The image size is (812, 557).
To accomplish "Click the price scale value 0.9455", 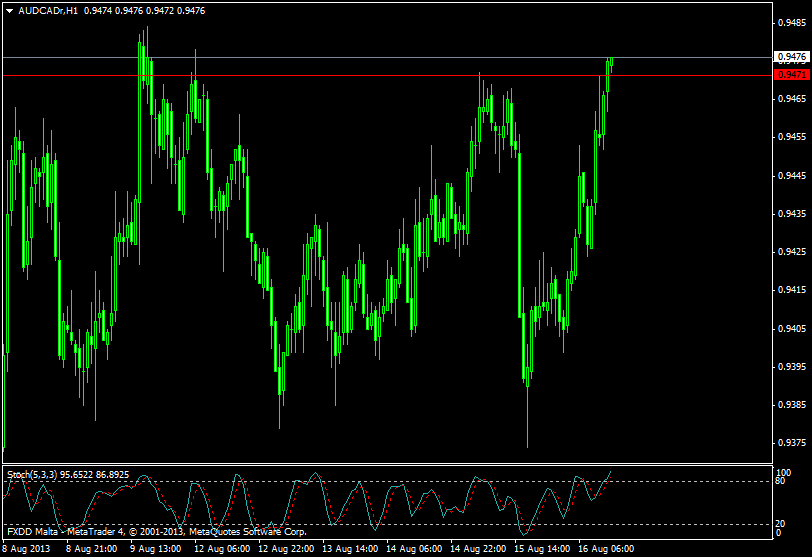I will coord(792,137).
